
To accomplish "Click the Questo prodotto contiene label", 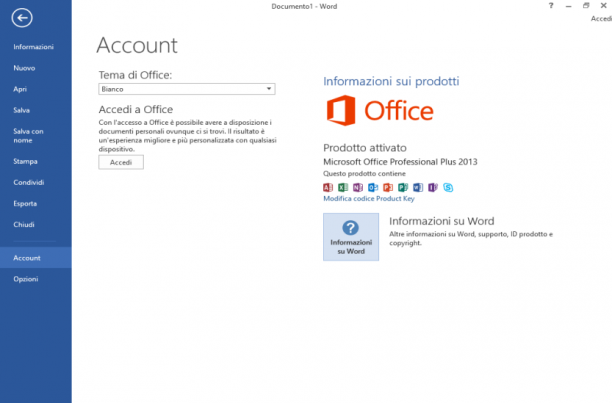I will (364, 174).
